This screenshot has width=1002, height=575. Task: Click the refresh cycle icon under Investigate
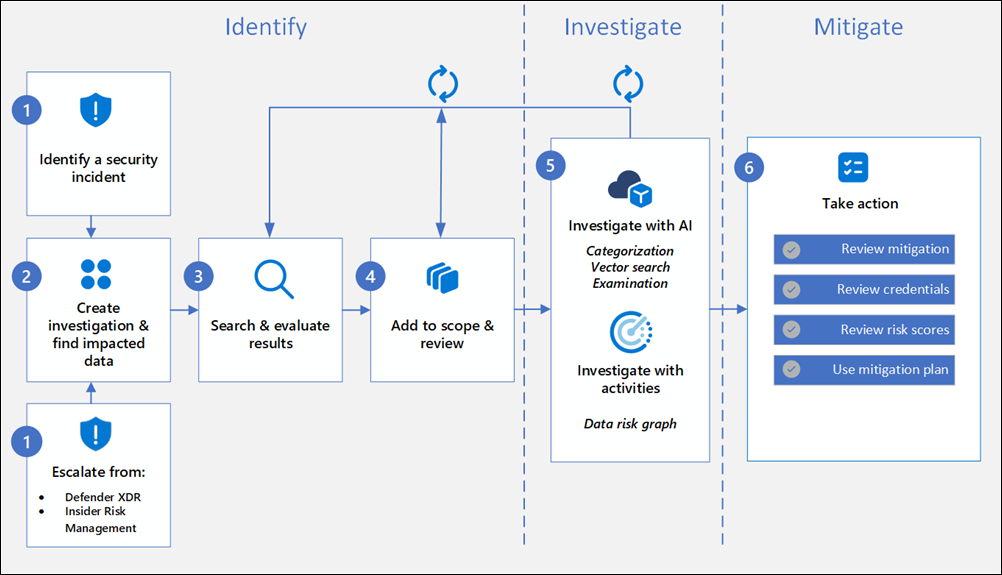[627, 83]
